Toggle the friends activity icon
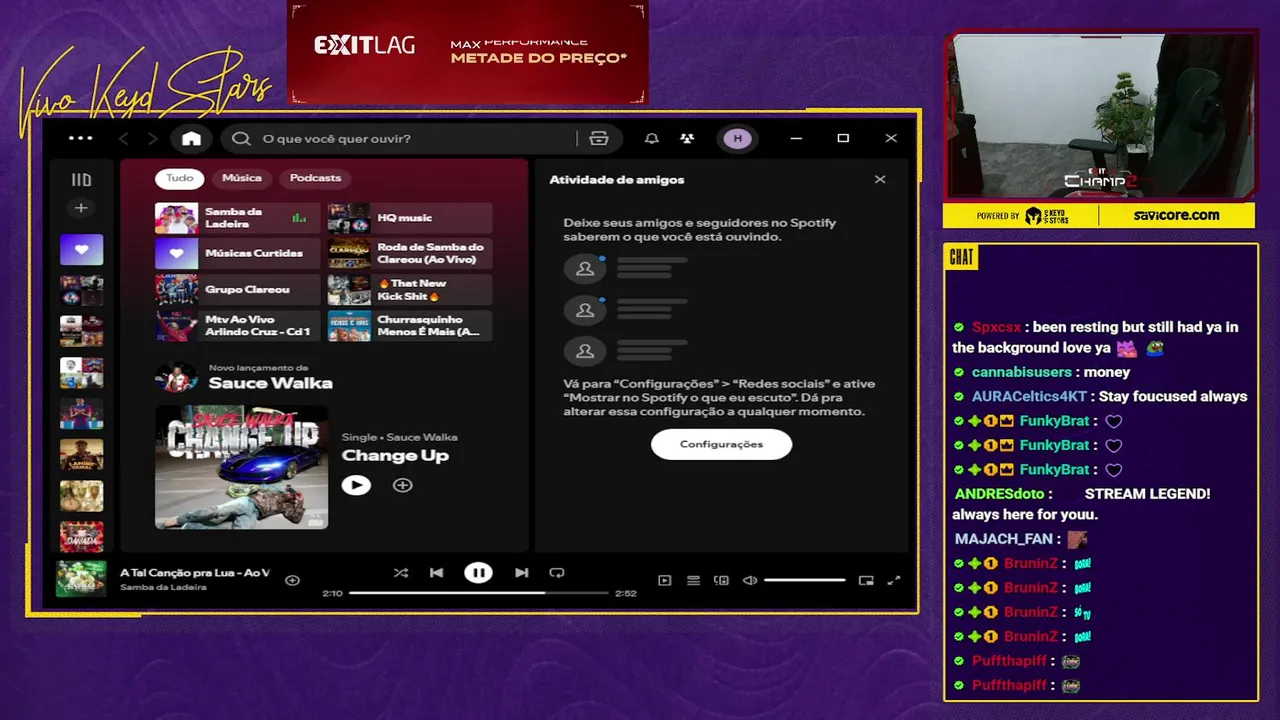This screenshot has width=1280, height=720. tap(687, 139)
